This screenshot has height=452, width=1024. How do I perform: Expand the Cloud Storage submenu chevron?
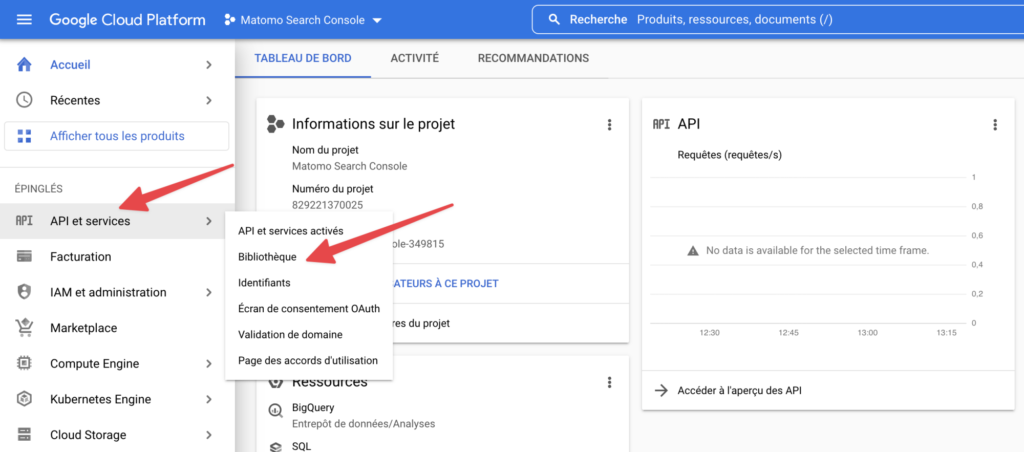[x=208, y=435]
